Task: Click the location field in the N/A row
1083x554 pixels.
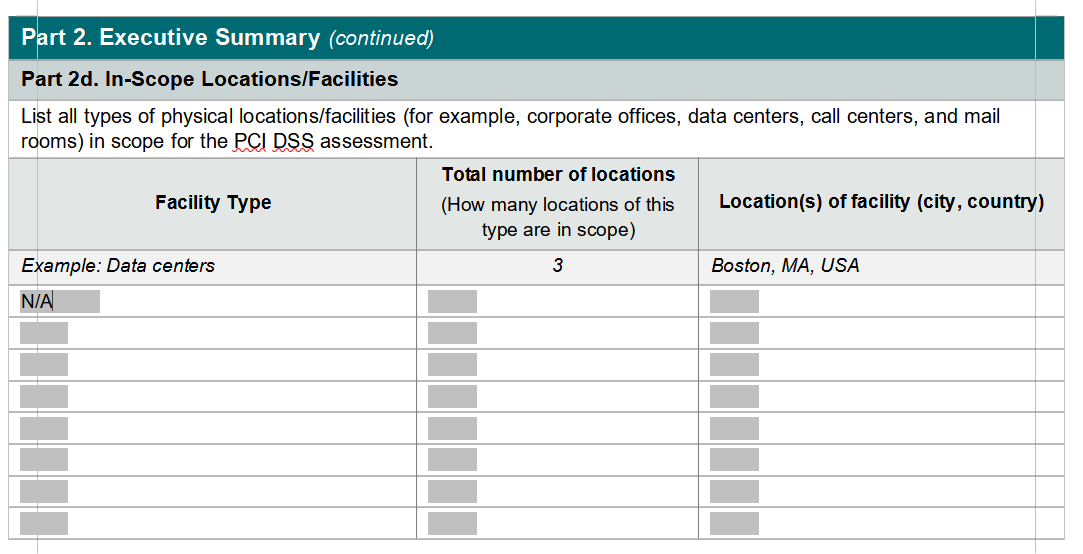Action: pos(734,301)
